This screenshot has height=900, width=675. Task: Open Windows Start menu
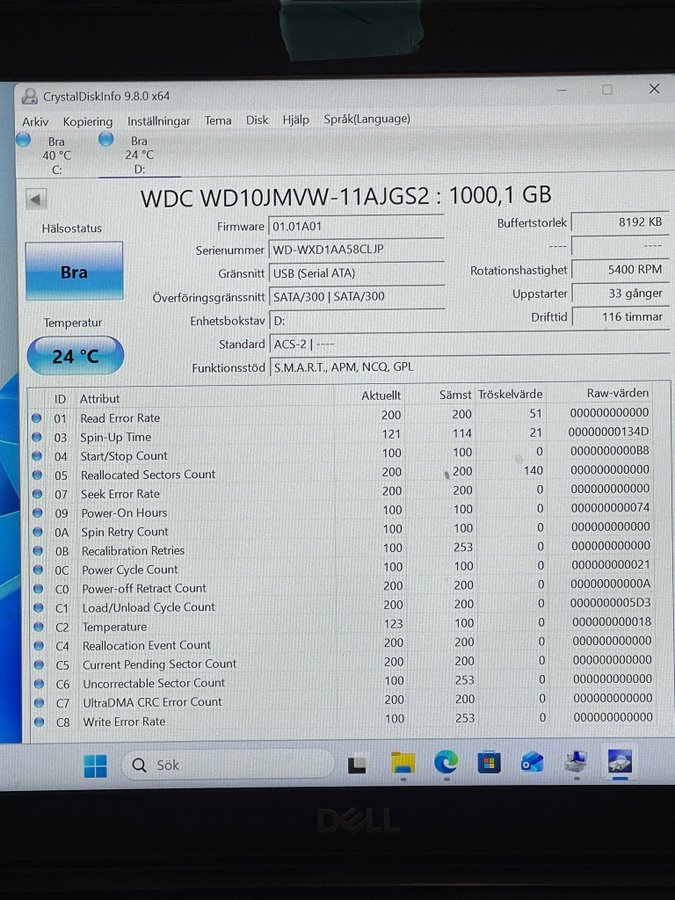pos(95,766)
